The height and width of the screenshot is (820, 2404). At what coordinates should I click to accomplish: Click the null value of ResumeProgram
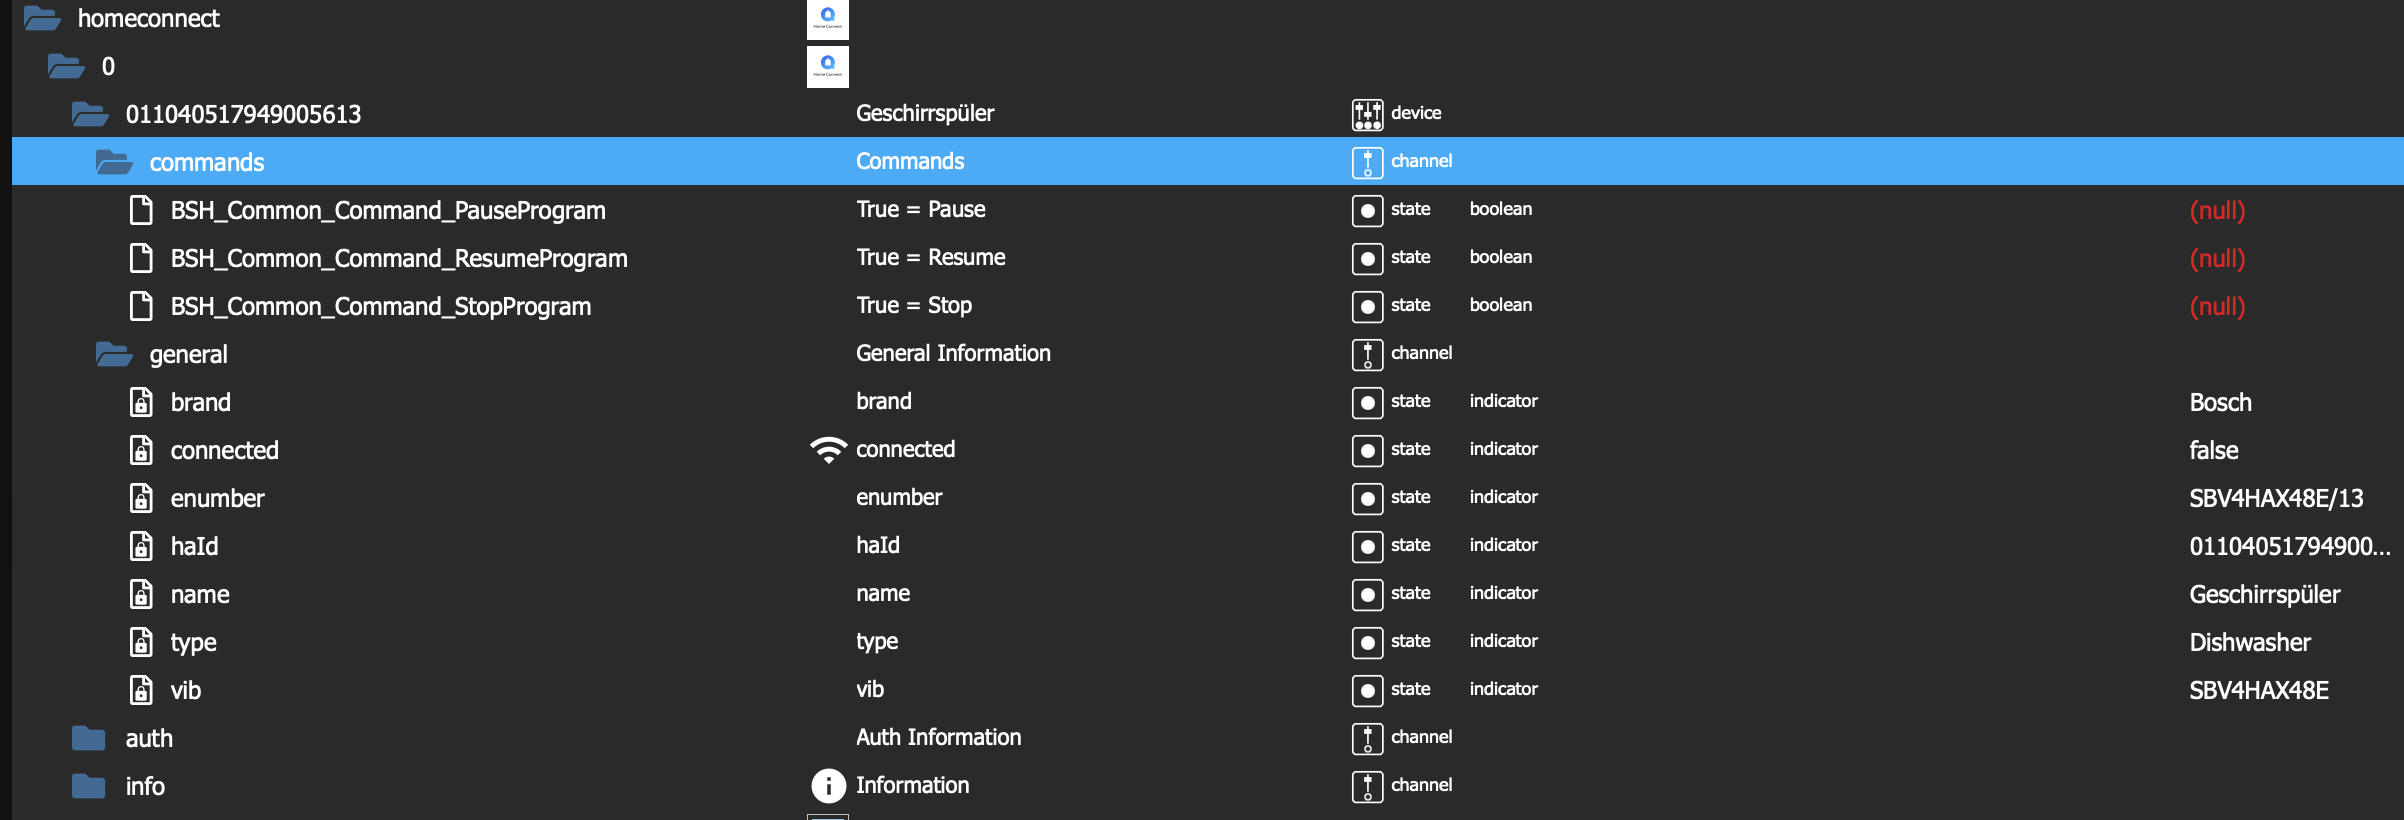click(x=2217, y=258)
